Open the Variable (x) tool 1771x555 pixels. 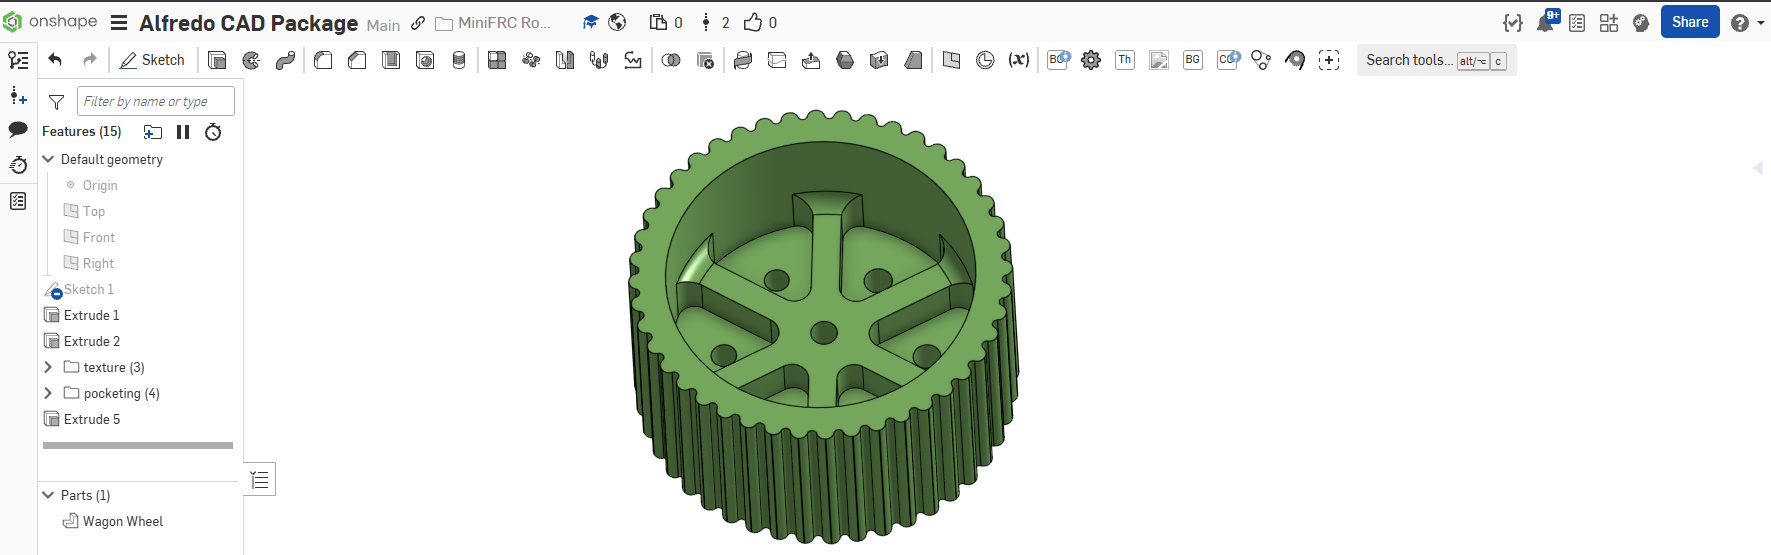pos(1019,60)
